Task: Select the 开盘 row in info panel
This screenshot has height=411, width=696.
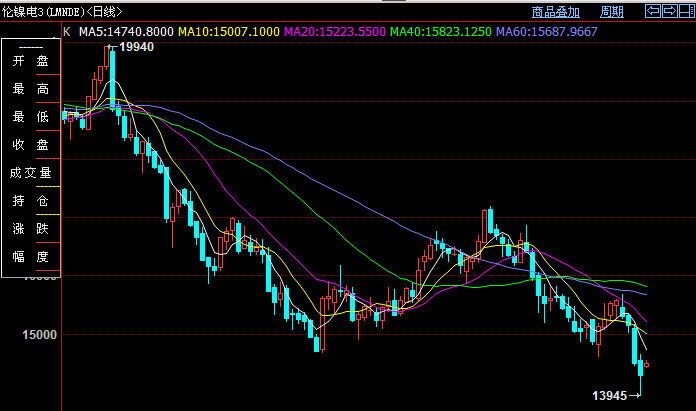Action: coord(30,62)
